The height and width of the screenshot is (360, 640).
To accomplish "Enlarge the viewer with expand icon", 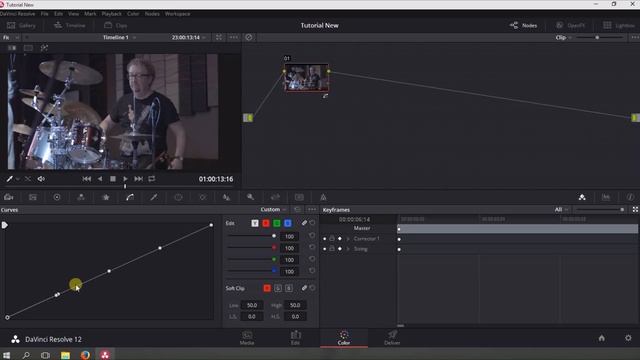I will (219, 37).
